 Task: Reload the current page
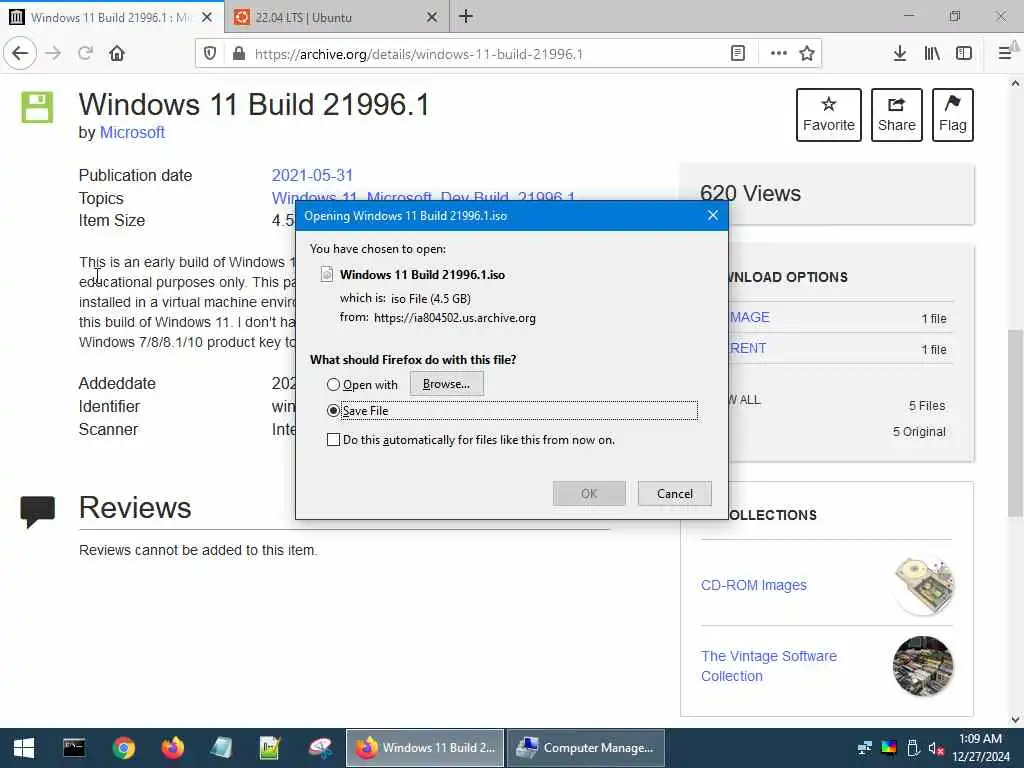(x=85, y=53)
